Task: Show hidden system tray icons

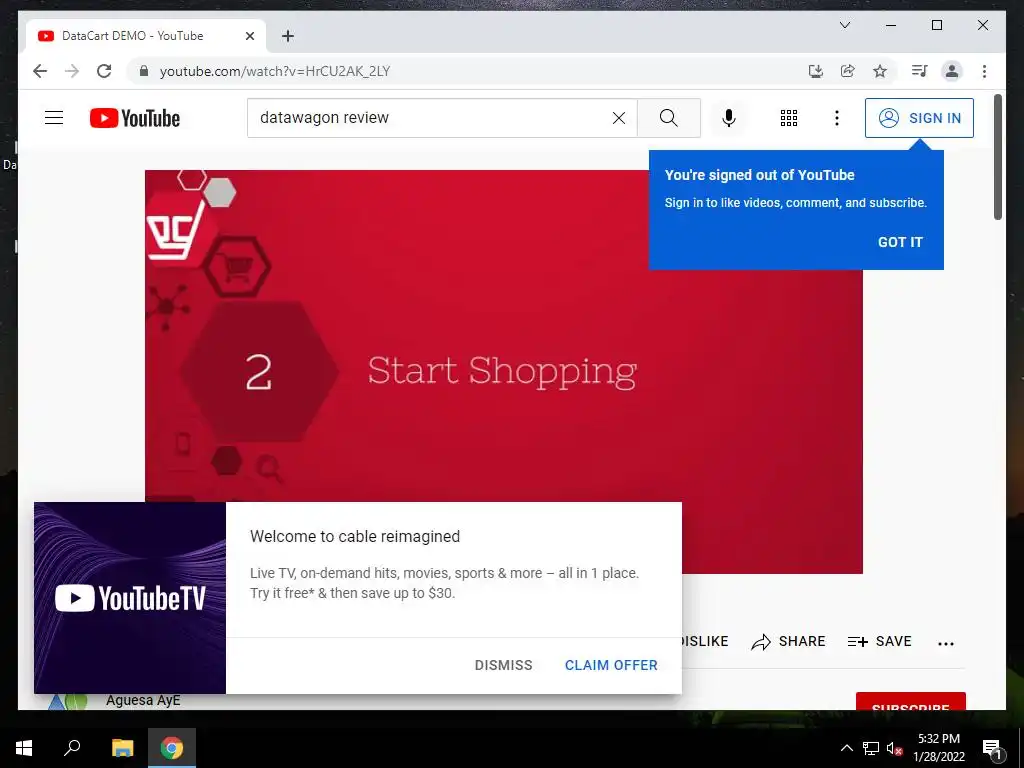Action: [846, 748]
